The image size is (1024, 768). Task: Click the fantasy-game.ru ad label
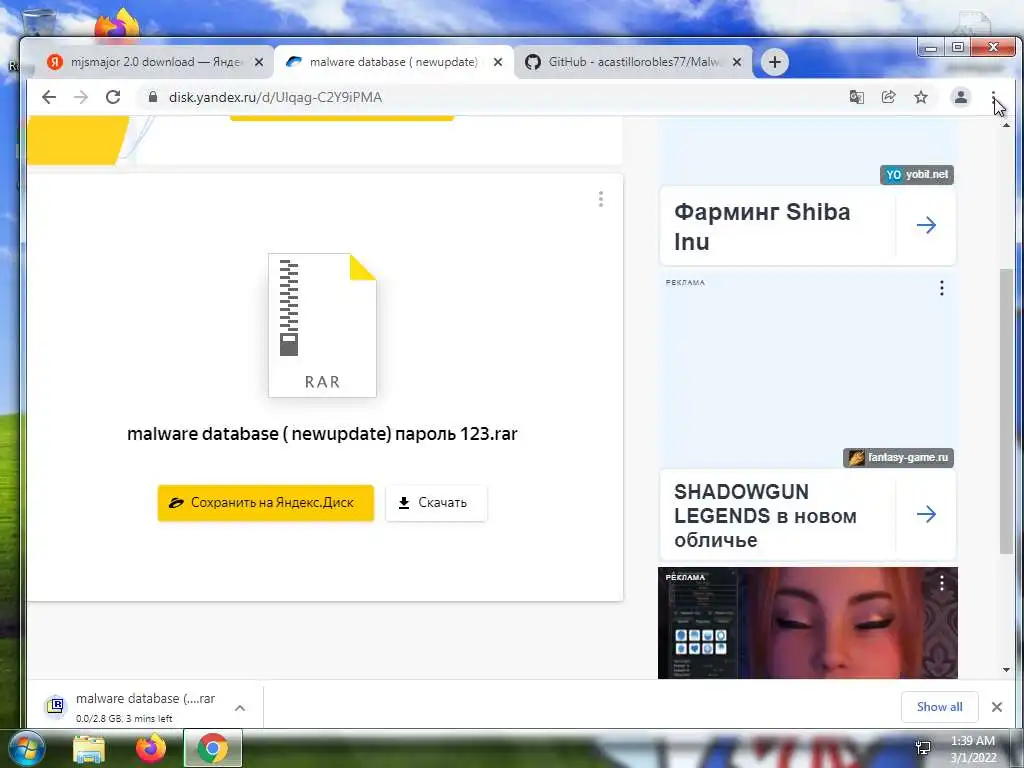tap(898, 458)
